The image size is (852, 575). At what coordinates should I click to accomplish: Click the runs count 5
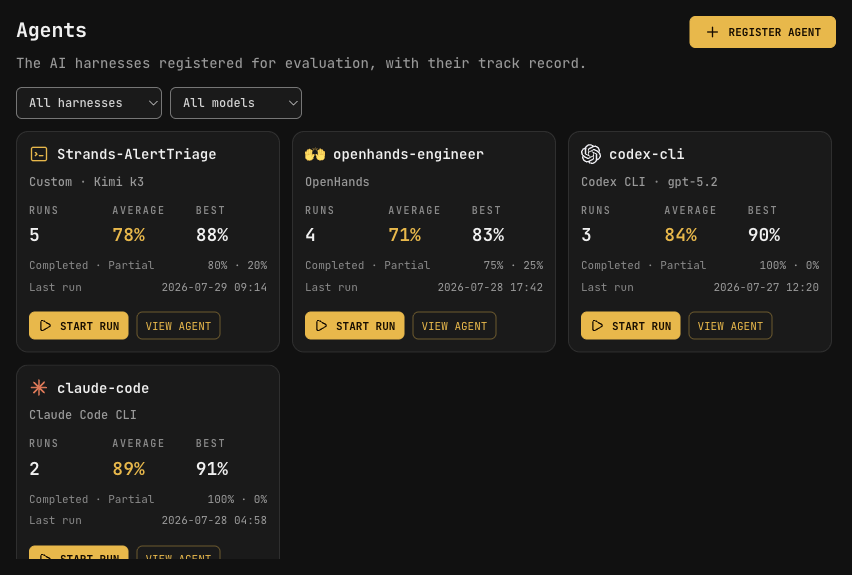coord(34,235)
